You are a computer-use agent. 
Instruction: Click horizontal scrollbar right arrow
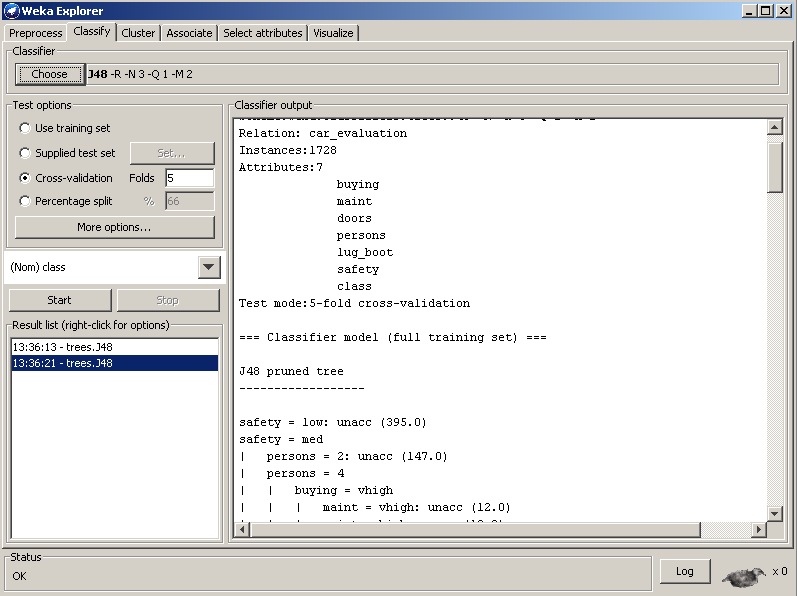click(x=759, y=529)
